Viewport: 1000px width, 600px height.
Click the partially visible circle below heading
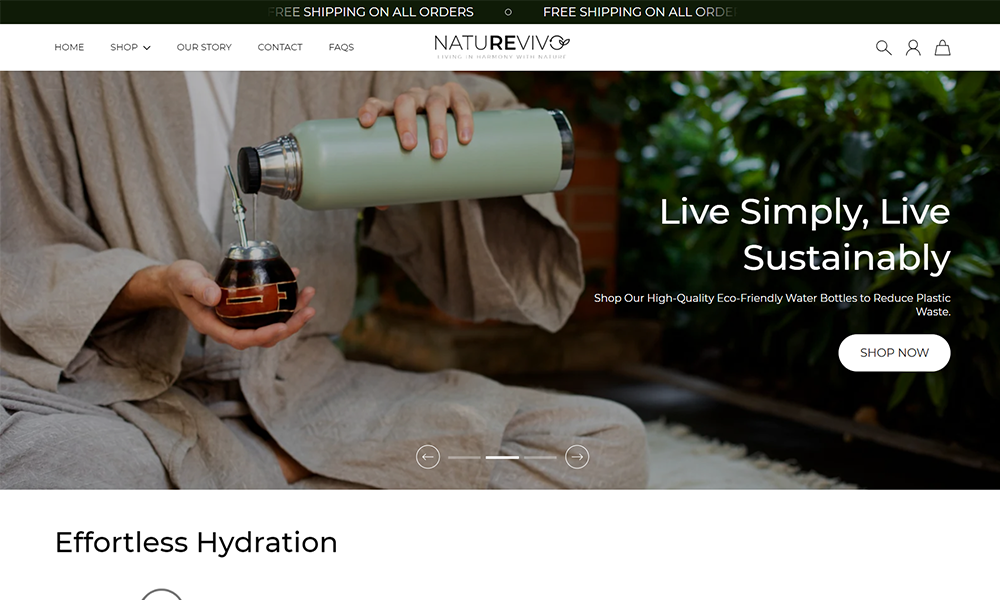point(161,594)
